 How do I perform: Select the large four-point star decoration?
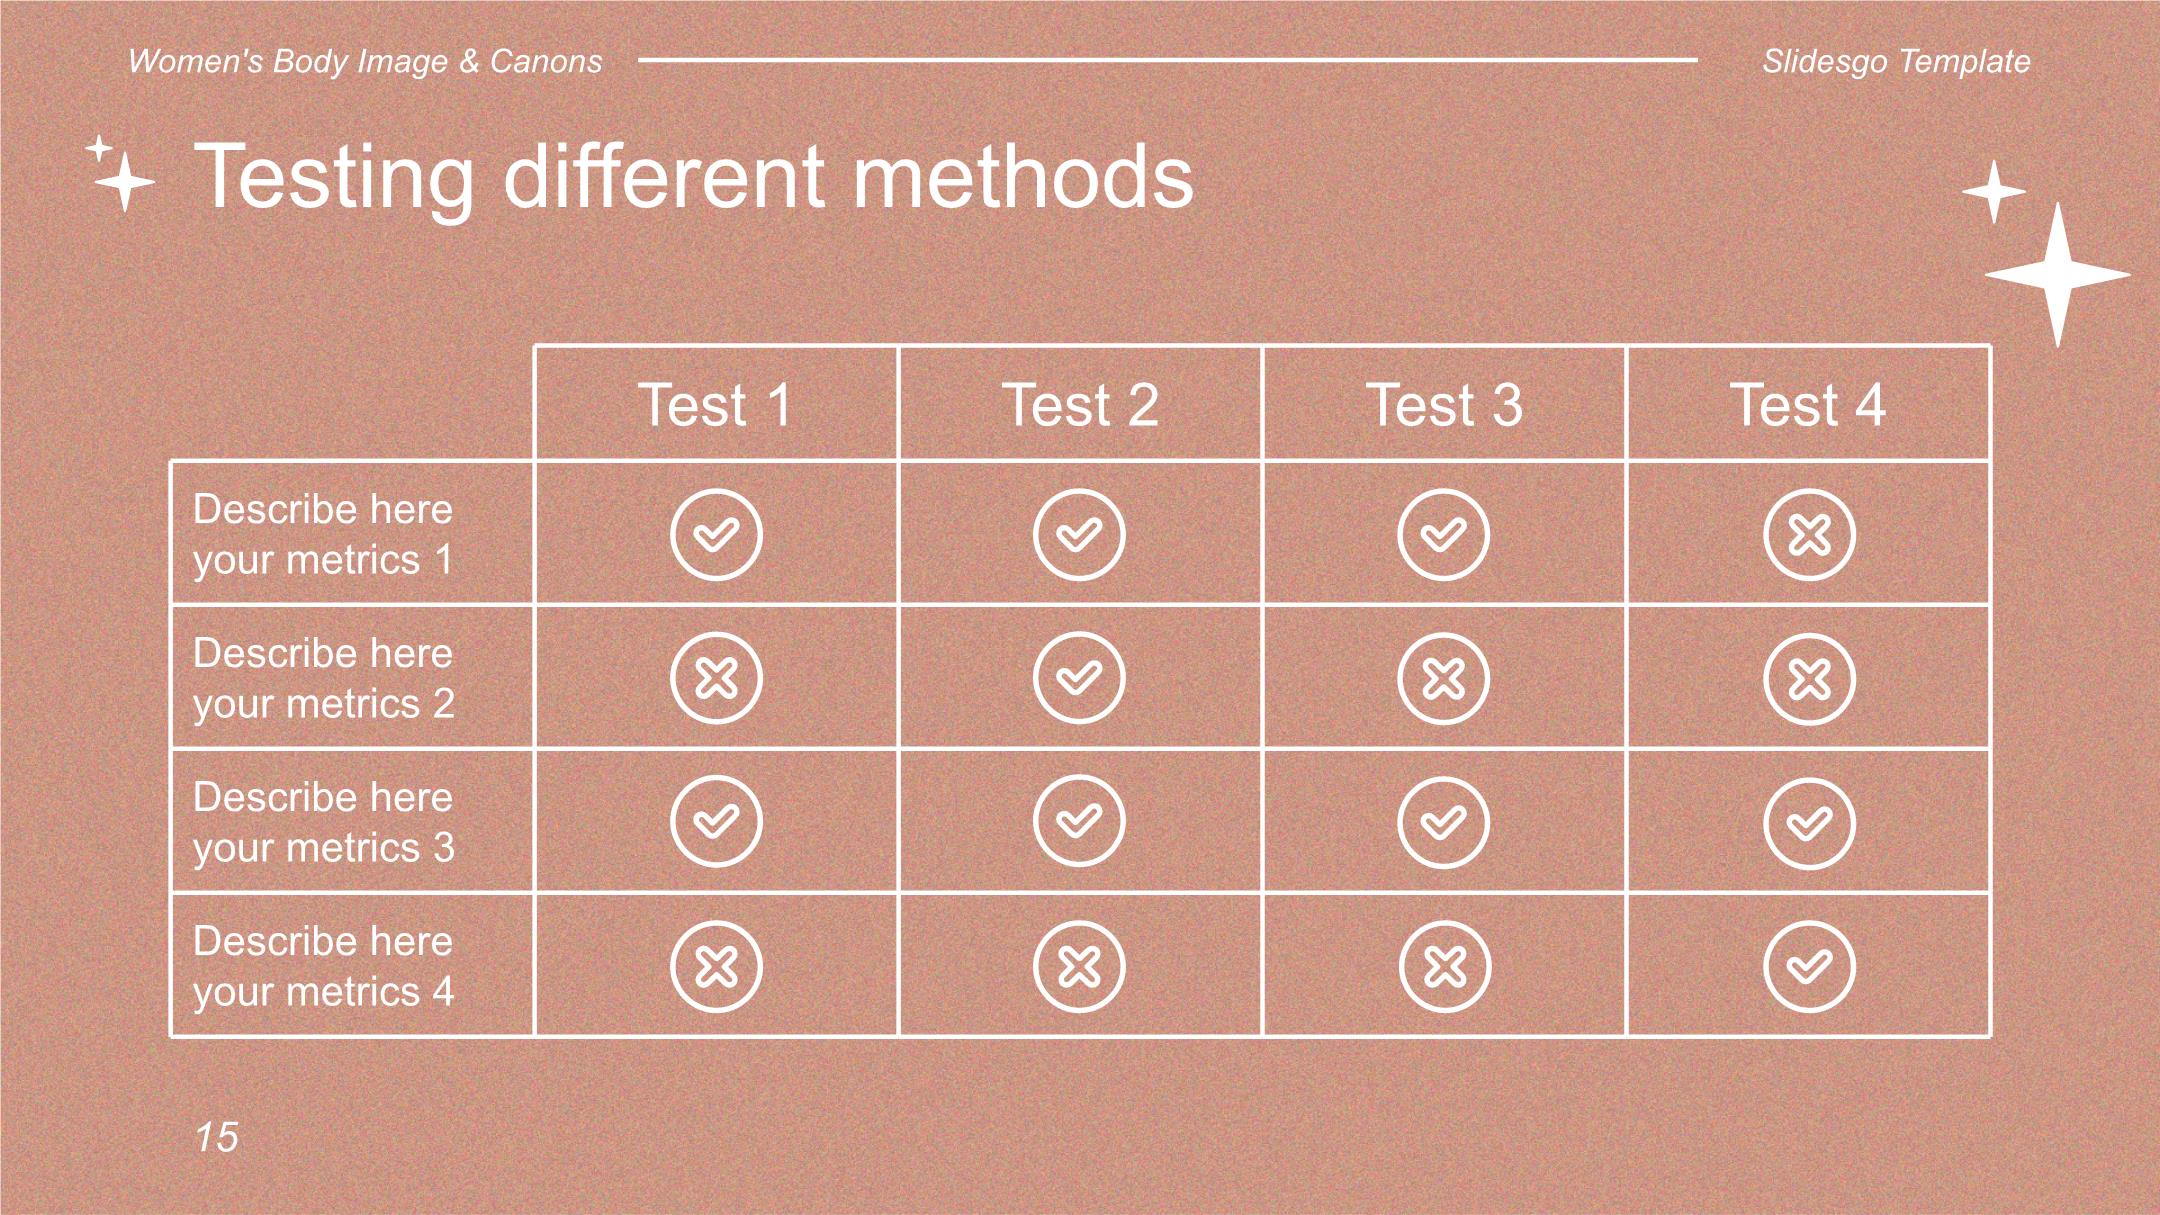[2057, 275]
